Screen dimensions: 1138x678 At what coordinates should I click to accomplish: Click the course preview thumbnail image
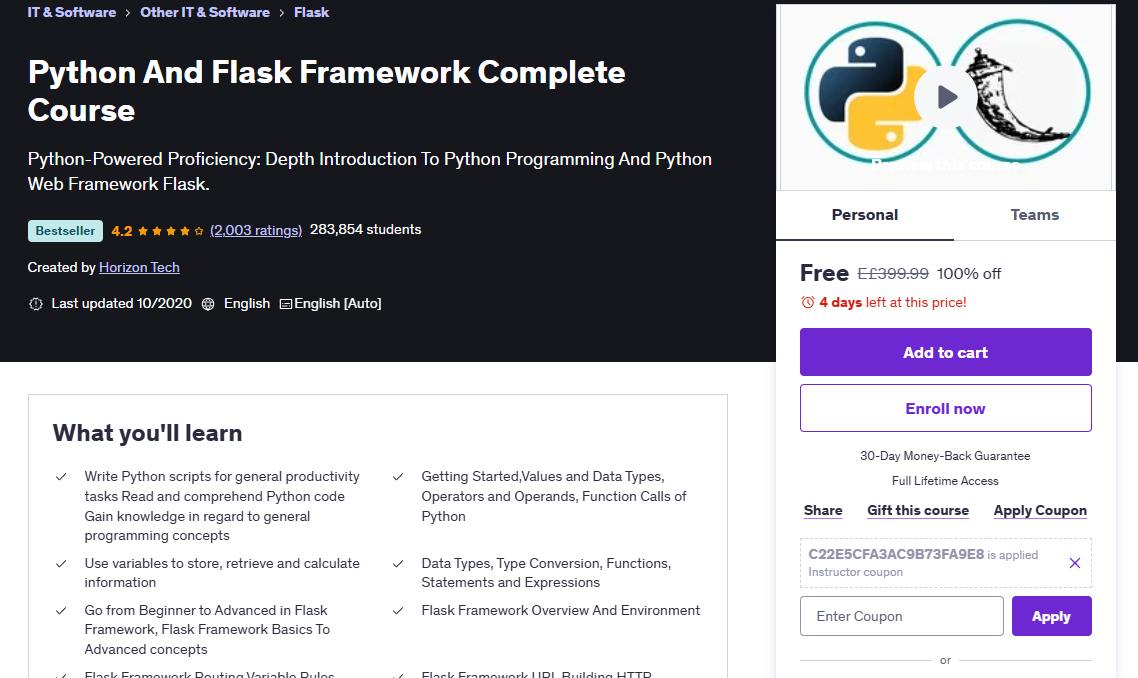[946, 97]
